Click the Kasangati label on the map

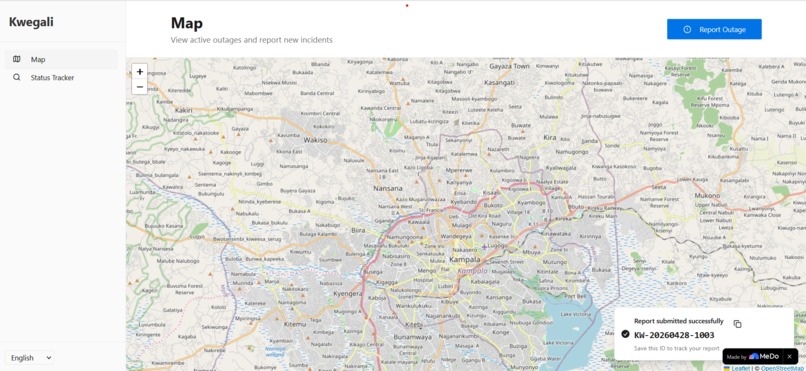(499, 82)
